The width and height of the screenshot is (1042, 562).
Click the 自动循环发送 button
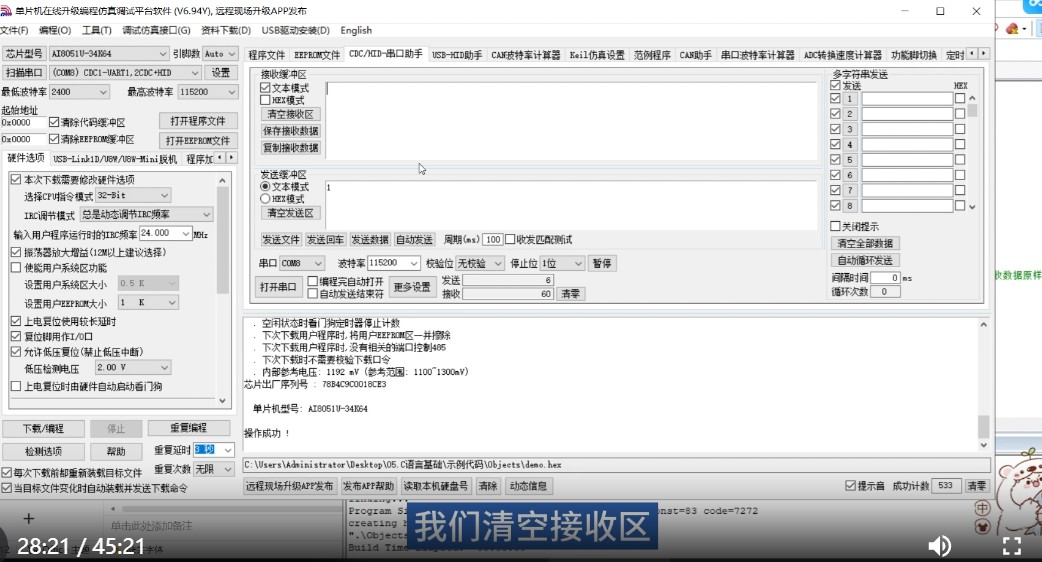[x=865, y=260]
